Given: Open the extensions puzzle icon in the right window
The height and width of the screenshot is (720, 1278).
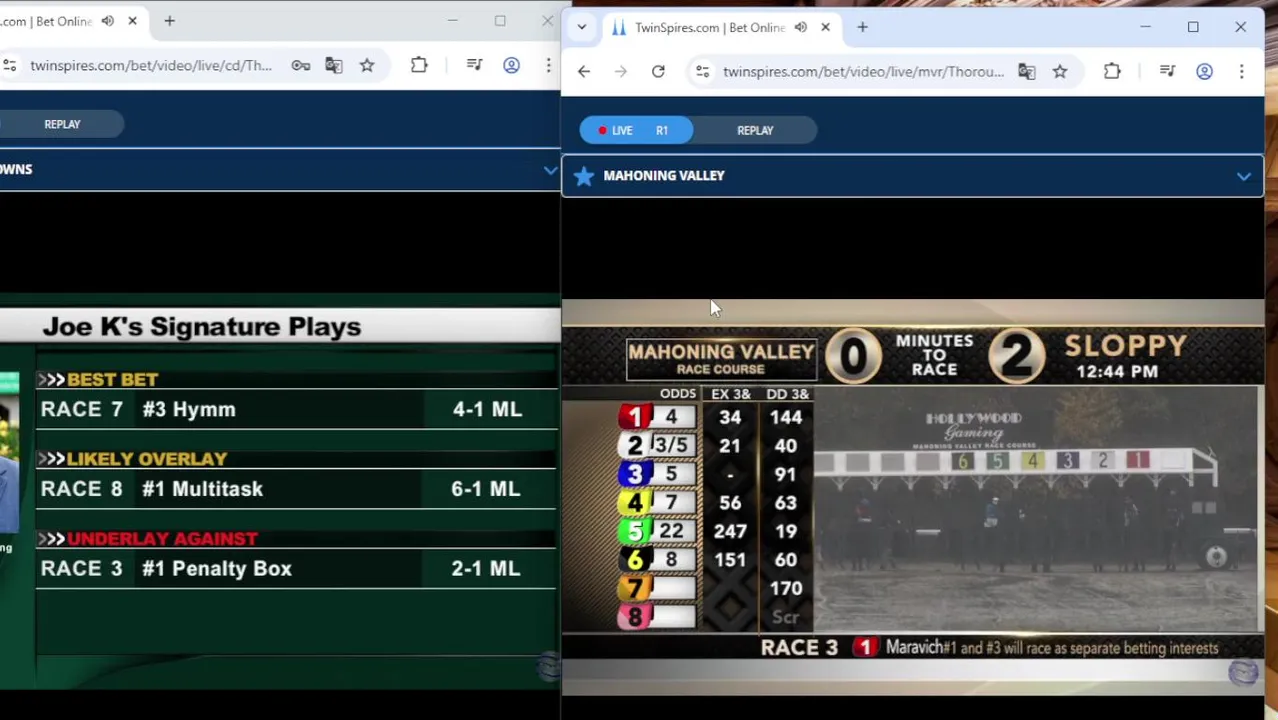Looking at the screenshot, I should (1112, 71).
